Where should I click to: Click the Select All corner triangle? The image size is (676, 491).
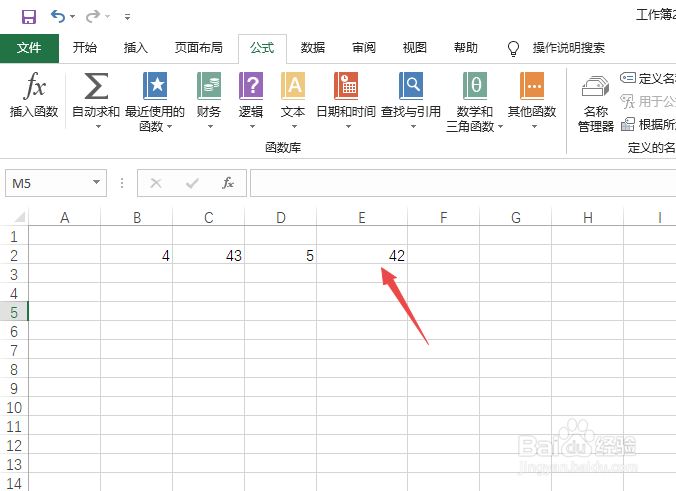click(20, 216)
